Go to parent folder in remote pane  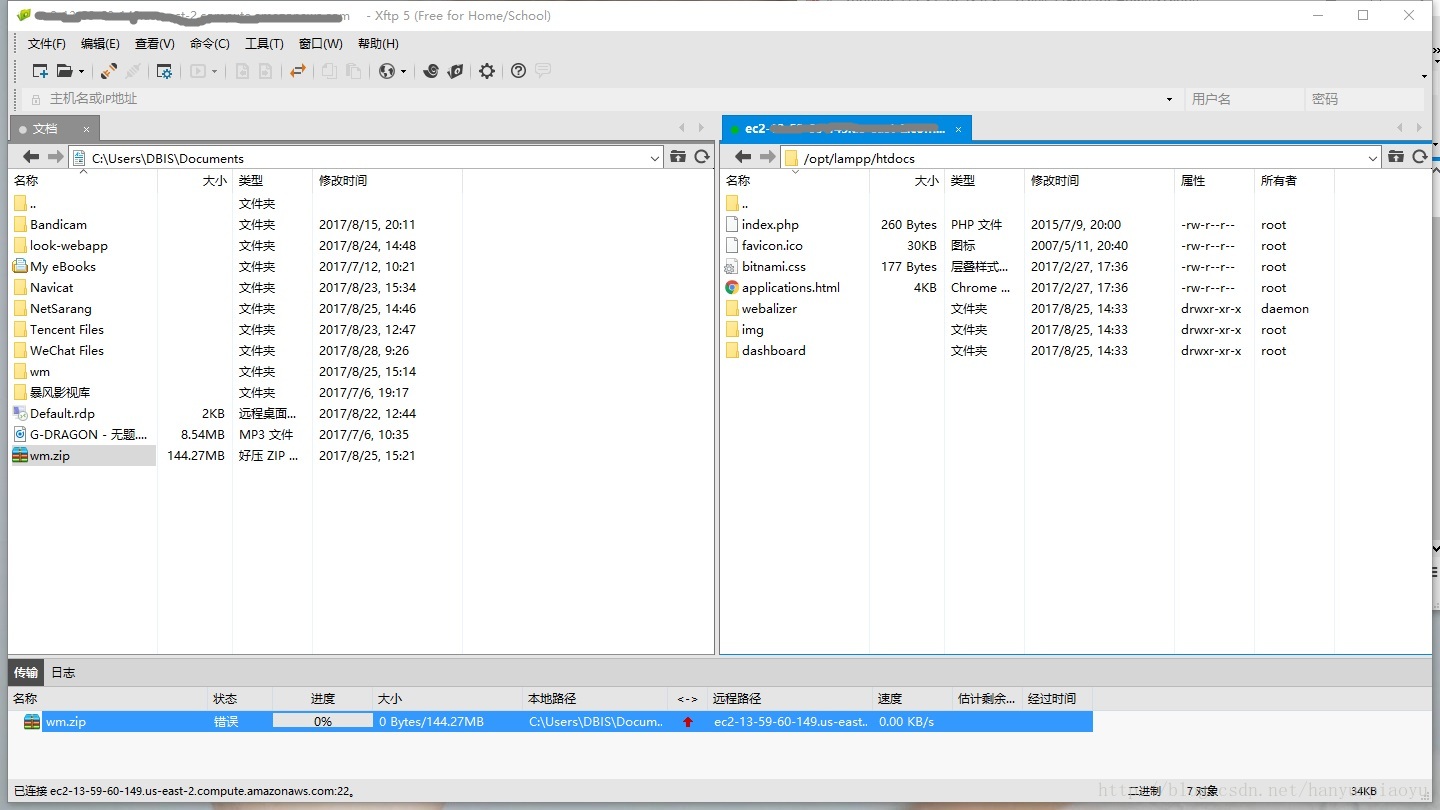(1396, 157)
